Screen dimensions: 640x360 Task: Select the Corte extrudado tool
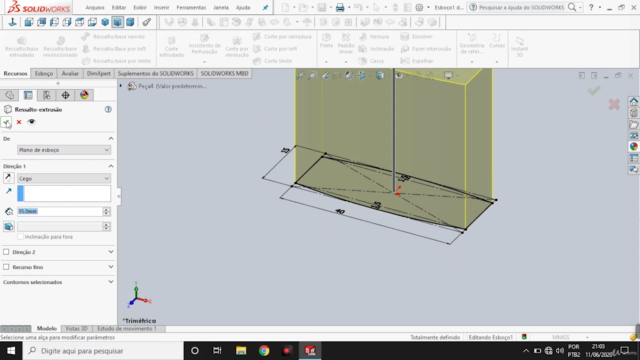point(171,47)
